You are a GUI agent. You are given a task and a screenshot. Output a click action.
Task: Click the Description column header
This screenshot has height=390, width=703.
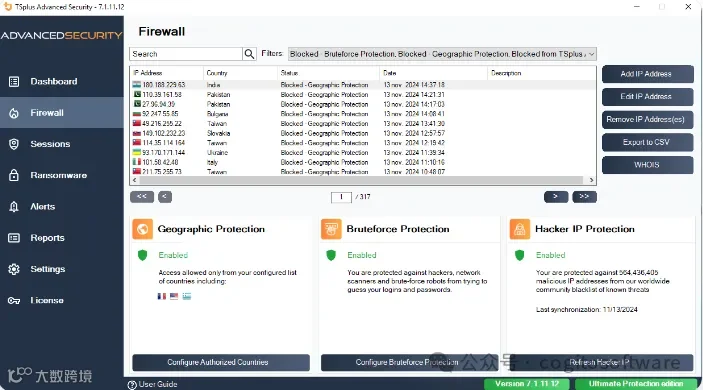tap(542, 73)
